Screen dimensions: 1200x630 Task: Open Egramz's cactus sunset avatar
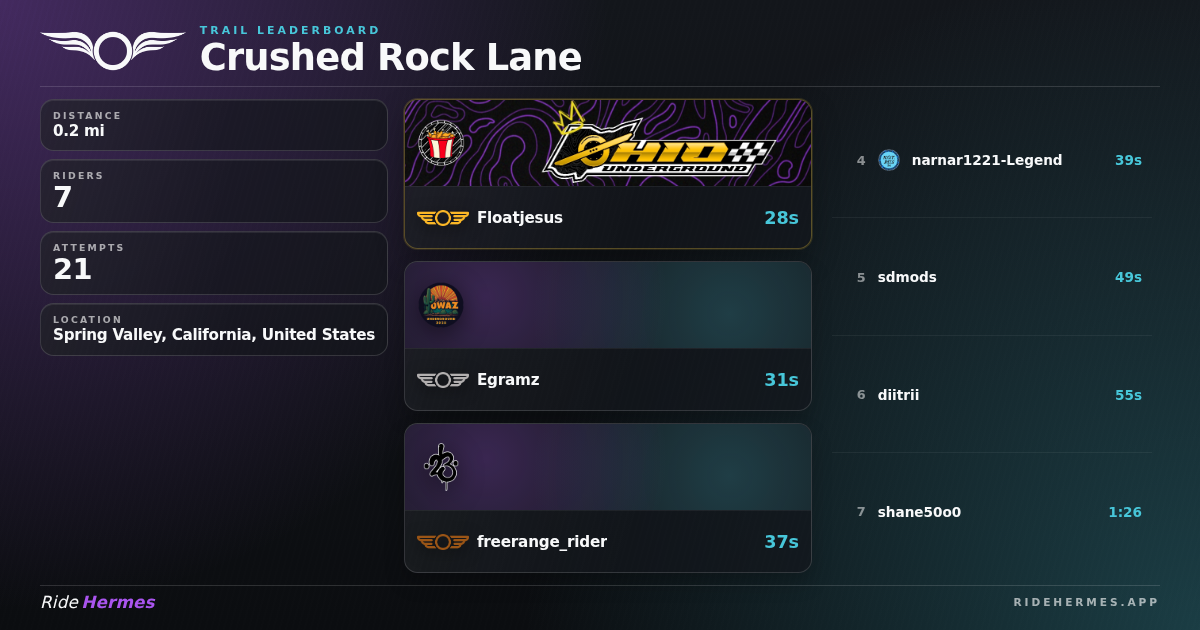[x=441, y=305]
